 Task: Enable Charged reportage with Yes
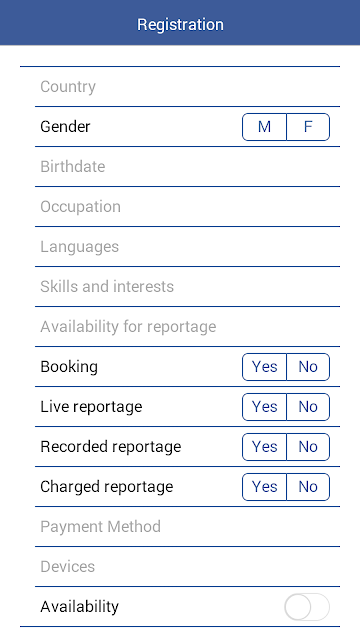[x=264, y=487]
